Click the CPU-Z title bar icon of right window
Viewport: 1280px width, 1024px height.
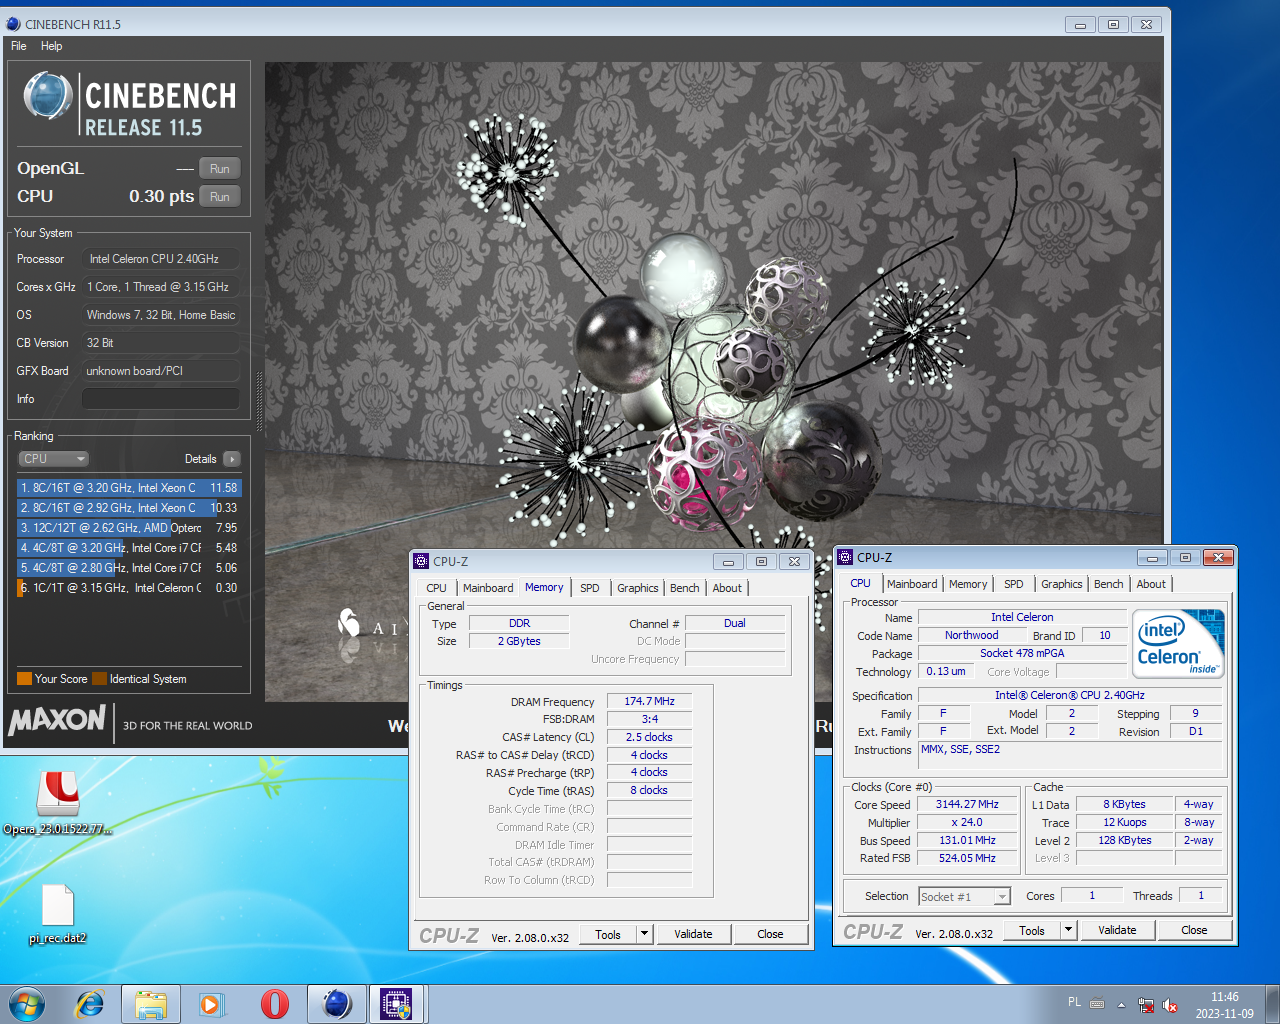(x=846, y=557)
